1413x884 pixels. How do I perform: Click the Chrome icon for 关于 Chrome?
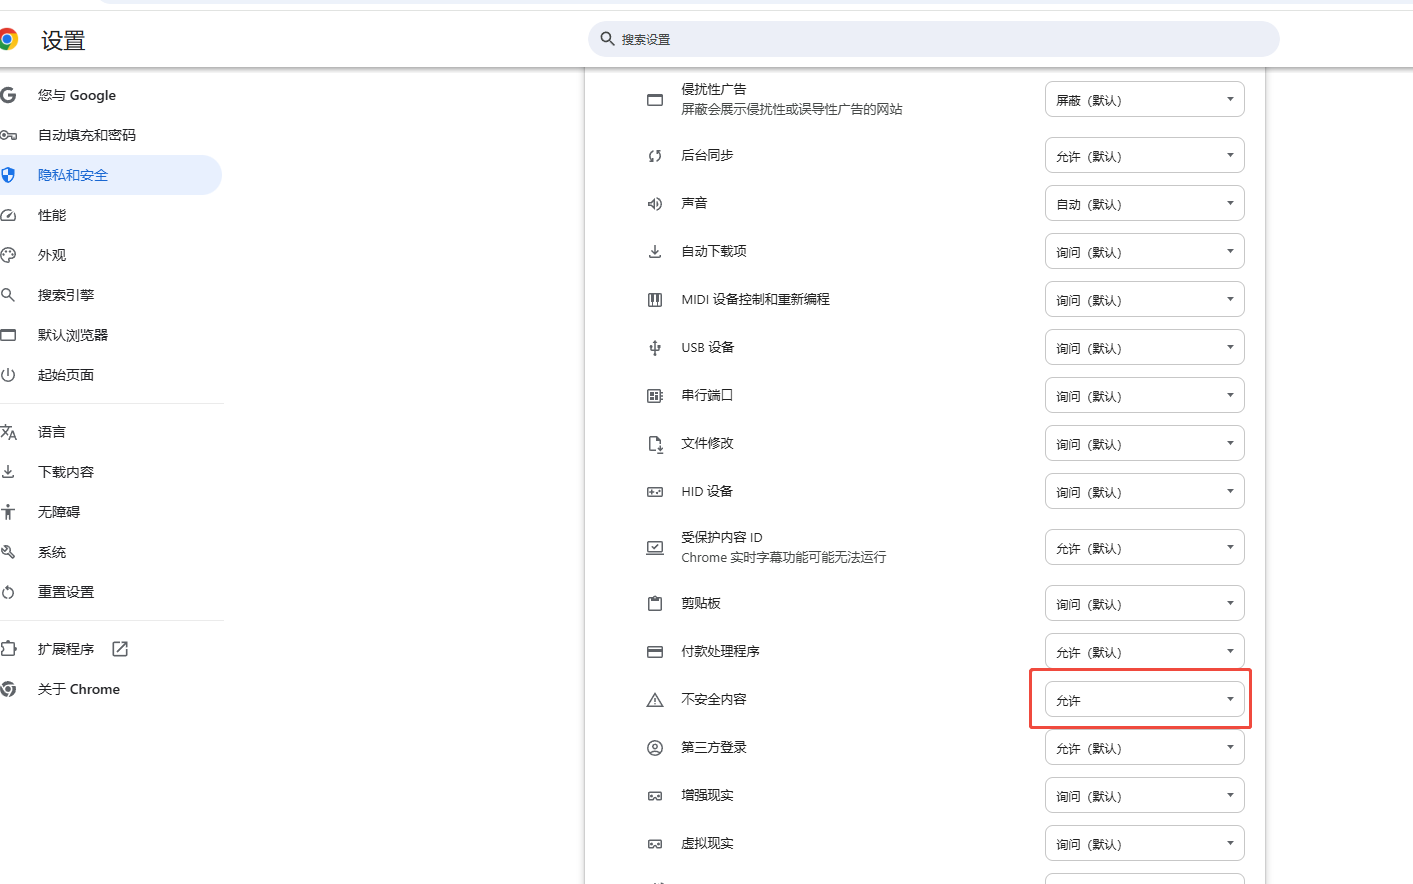(x=8, y=689)
